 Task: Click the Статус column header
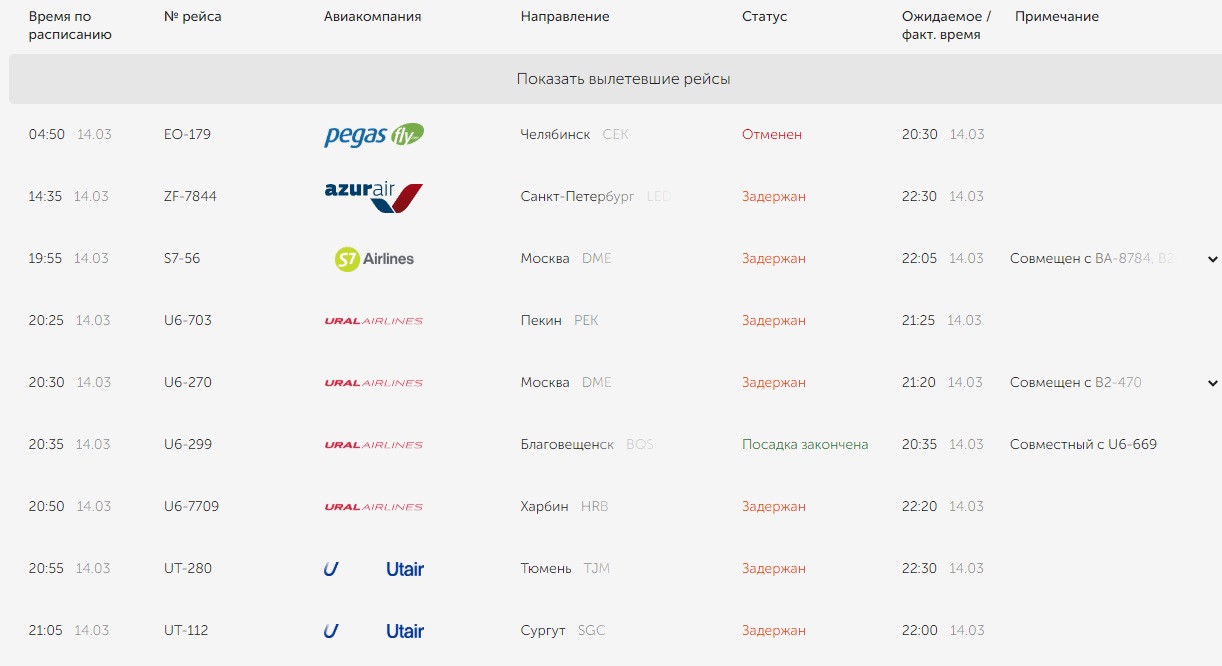click(764, 17)
